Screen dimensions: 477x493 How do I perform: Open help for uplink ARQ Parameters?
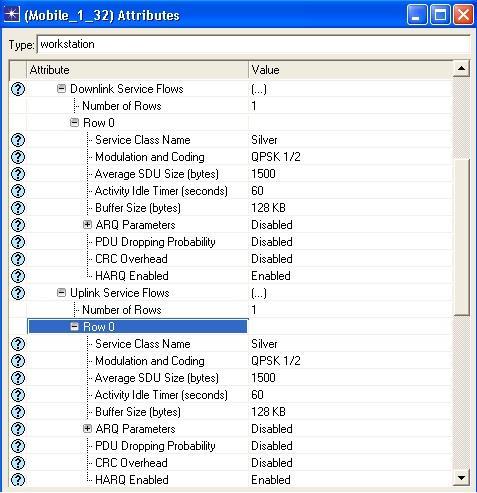pyautogui.click(x=18, y=429)
